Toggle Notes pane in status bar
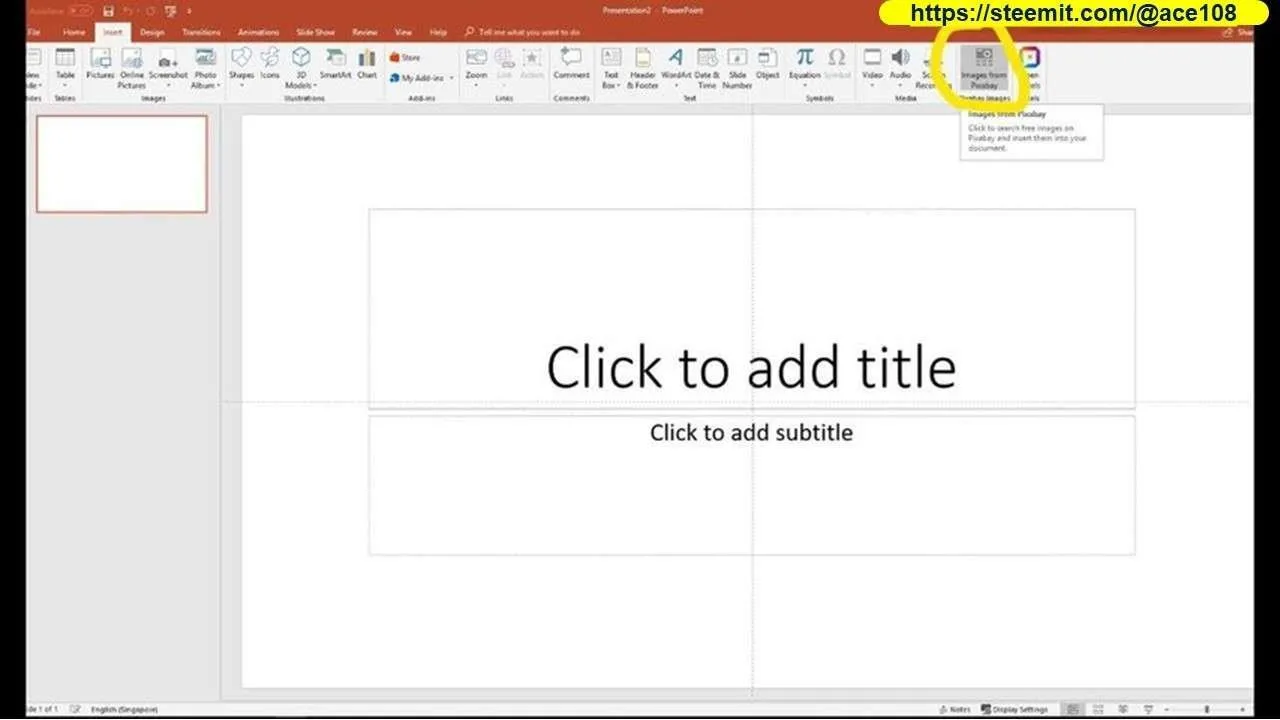 pos(954,709)
